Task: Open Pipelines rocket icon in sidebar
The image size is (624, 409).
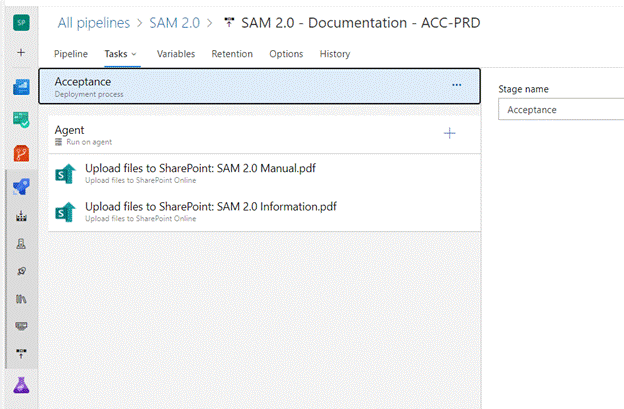Action: point(21,187)
